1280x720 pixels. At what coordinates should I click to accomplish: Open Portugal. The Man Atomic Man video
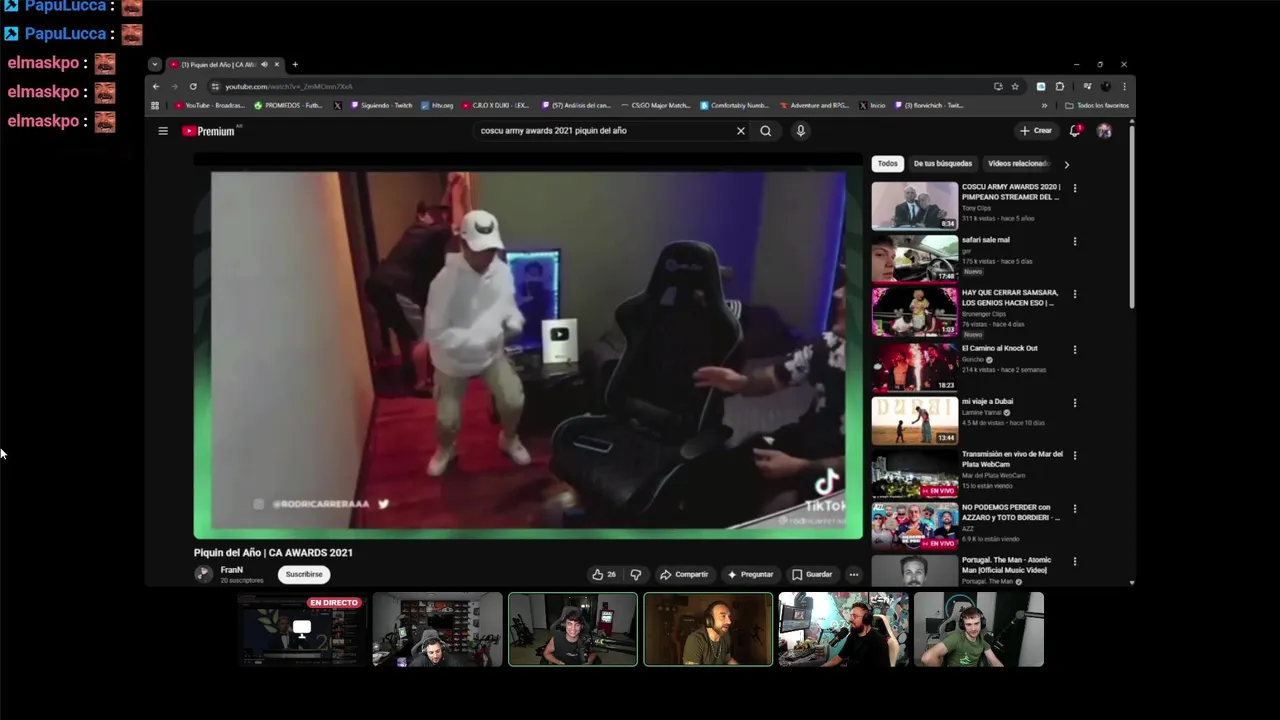[1006, 565]
